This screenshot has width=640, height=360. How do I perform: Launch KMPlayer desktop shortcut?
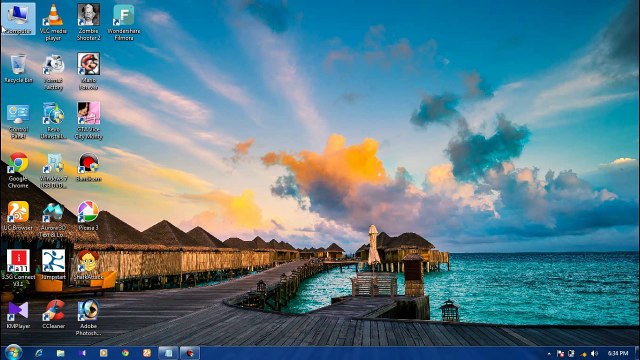pos(18,315)
